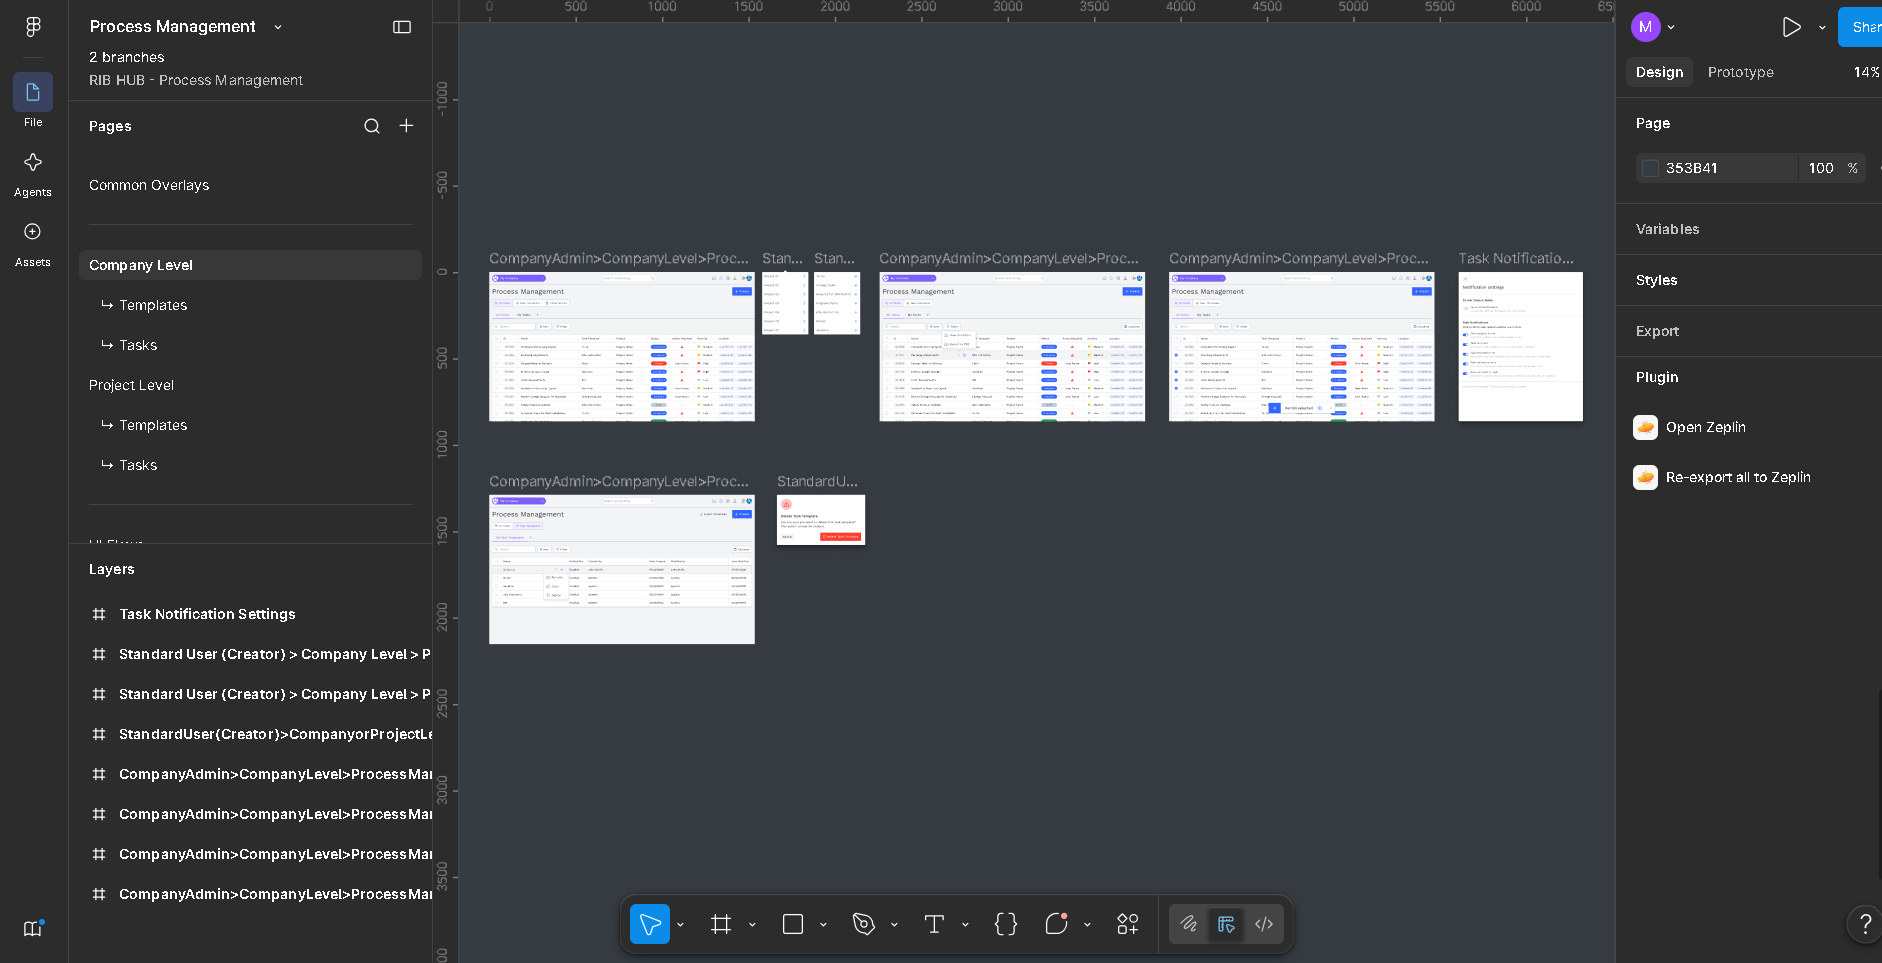1882x963 pixels.
Task: Click the 'Task Notificatio...' frame title on canvas
Action: [1516, 258]
